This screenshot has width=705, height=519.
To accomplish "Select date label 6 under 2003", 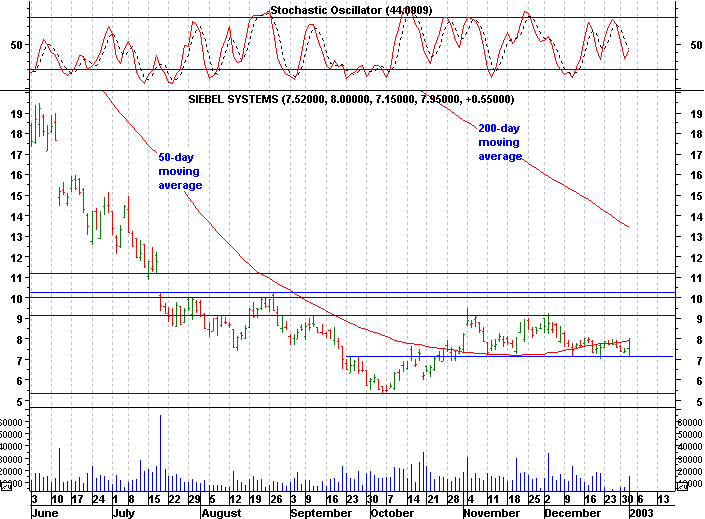I will click(x=640, y=499).
